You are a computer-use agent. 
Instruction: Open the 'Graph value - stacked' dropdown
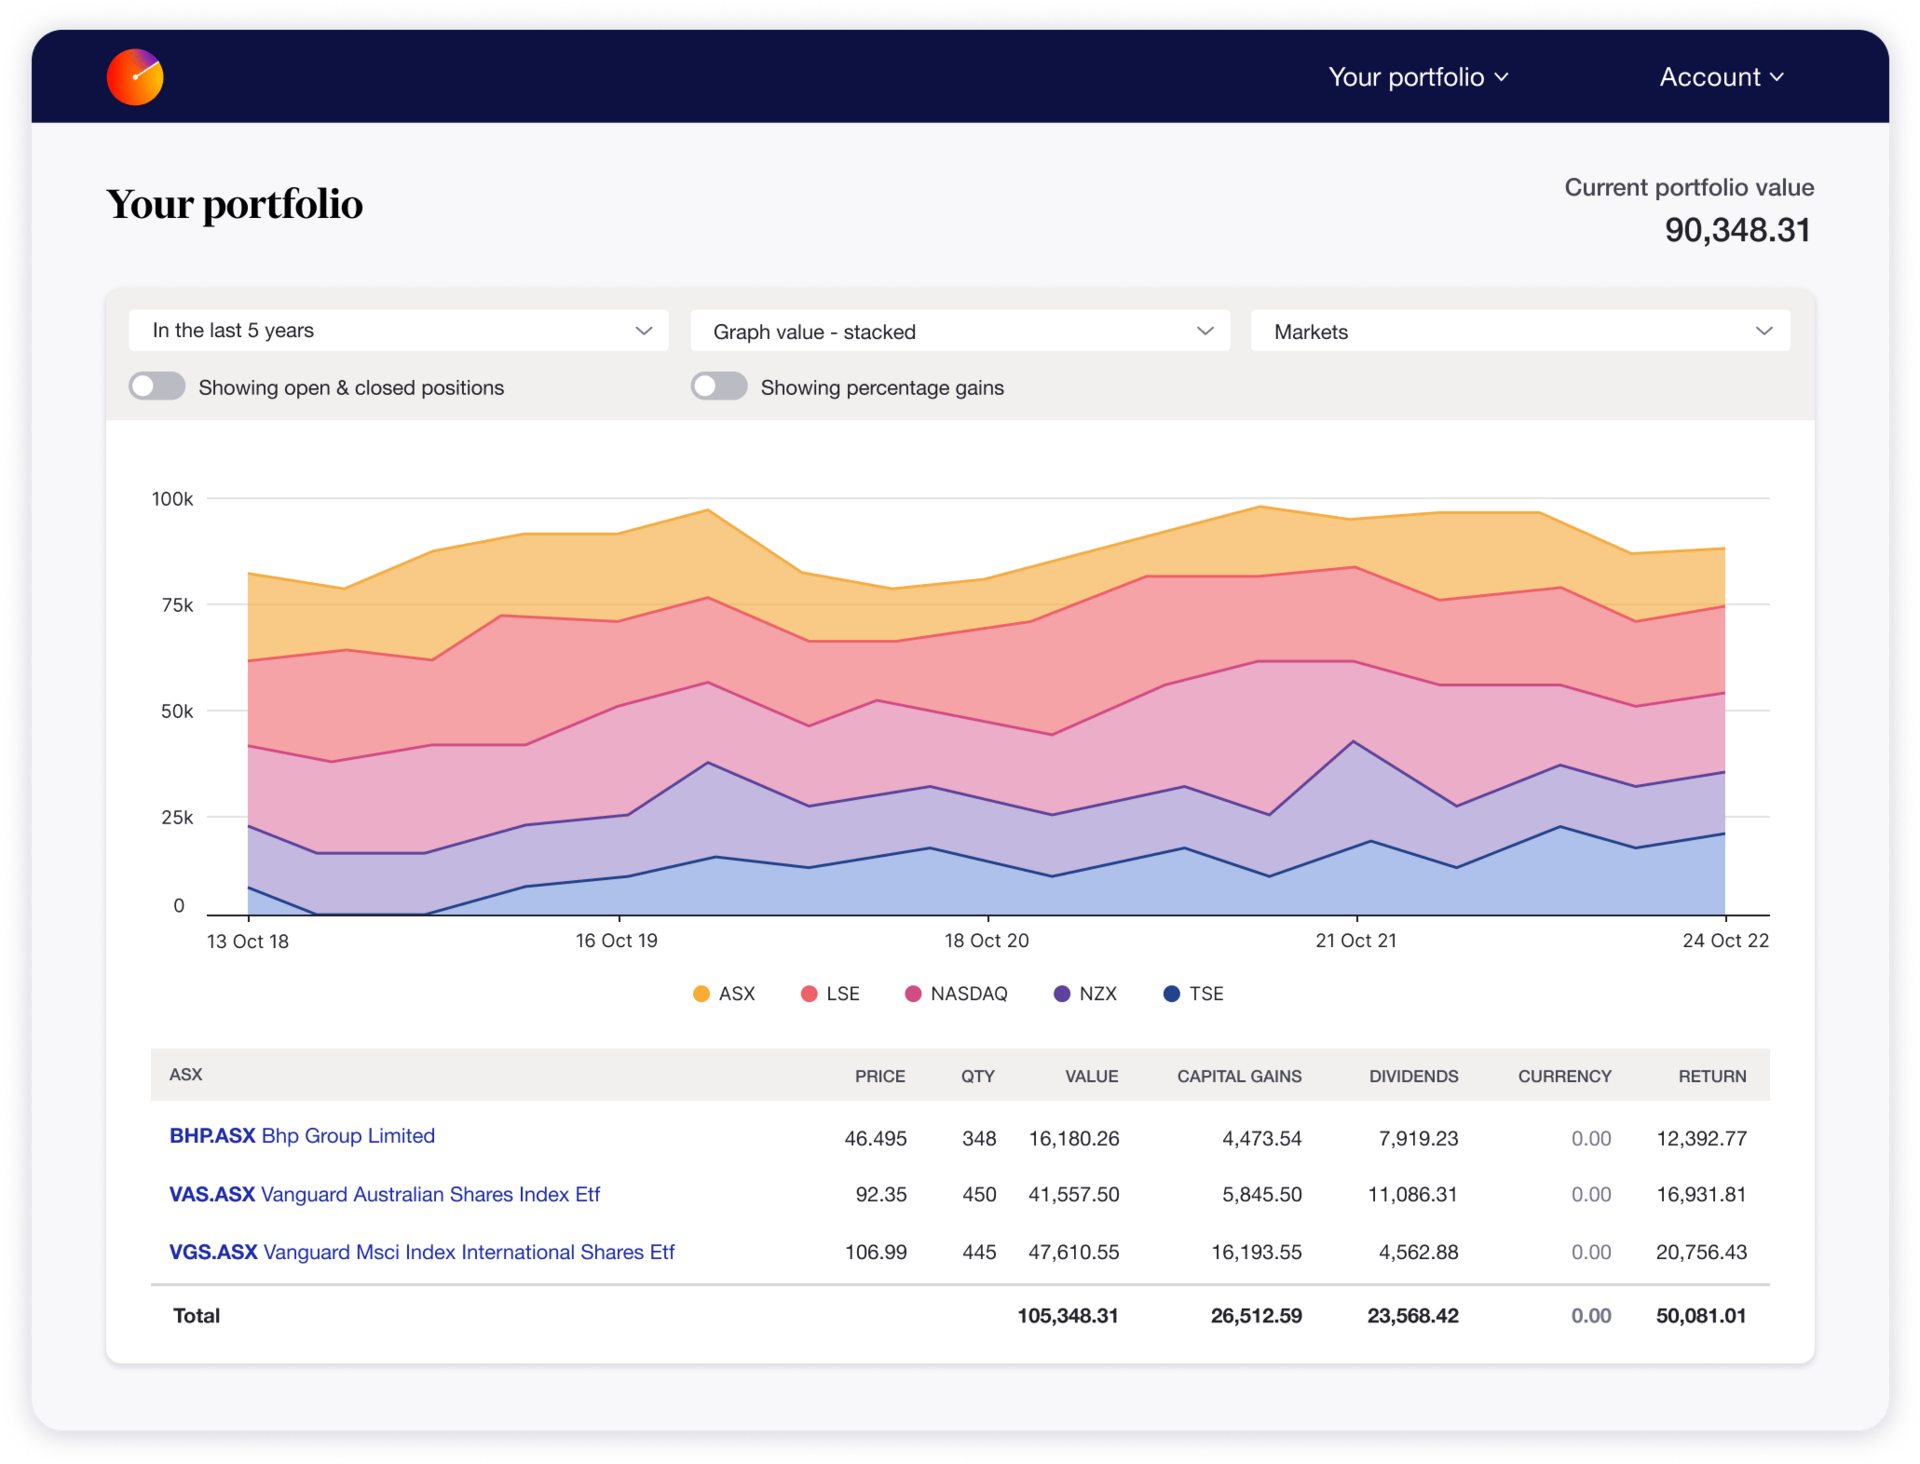[960, 331]
